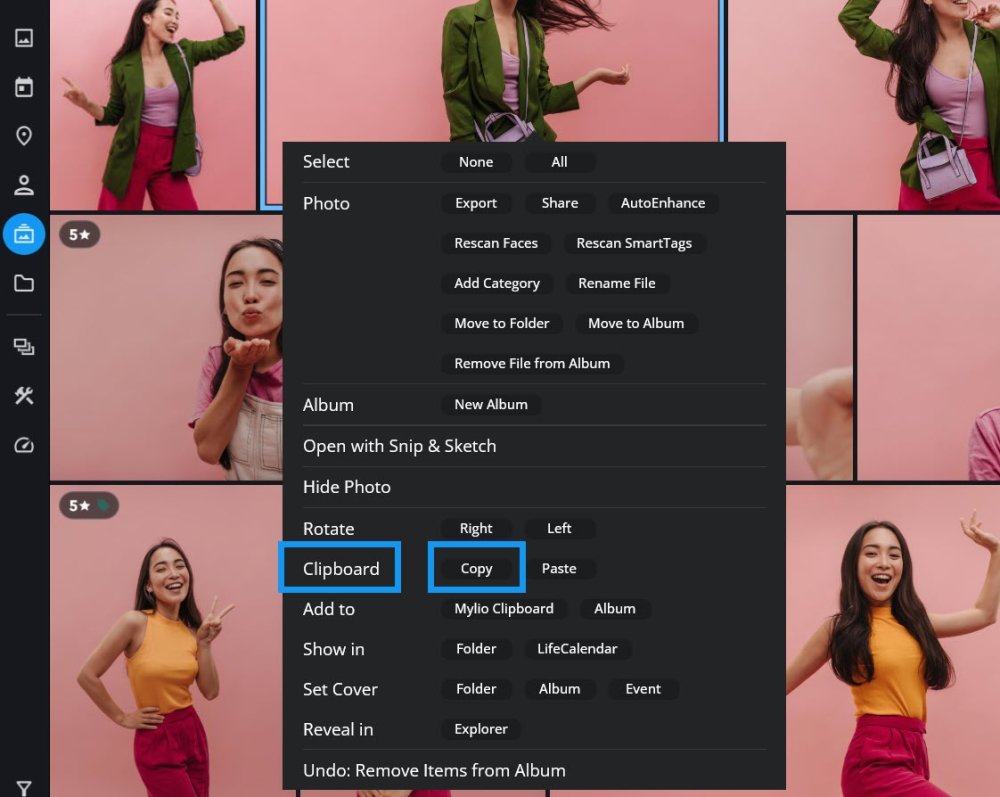Click Rescan SmartTags
The image size is (1000, 797).
[x=634, y=244]
